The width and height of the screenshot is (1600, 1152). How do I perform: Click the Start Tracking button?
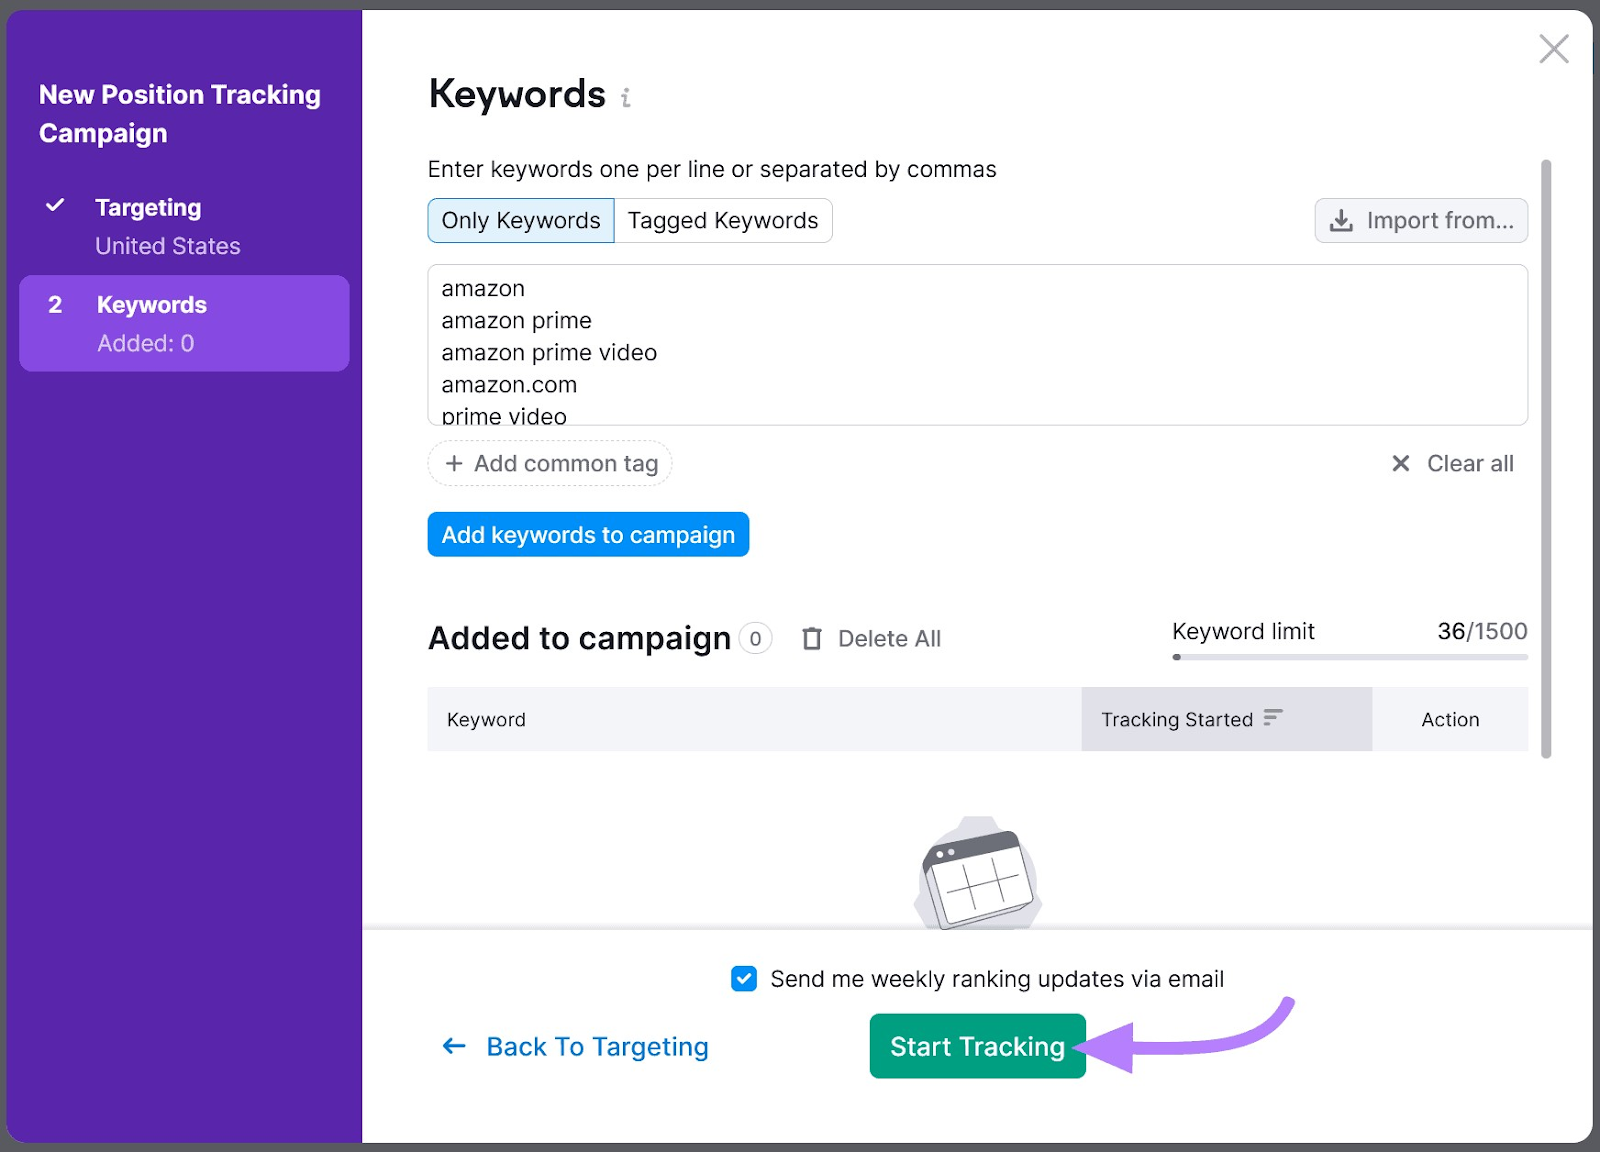(x=977, y=1046)
